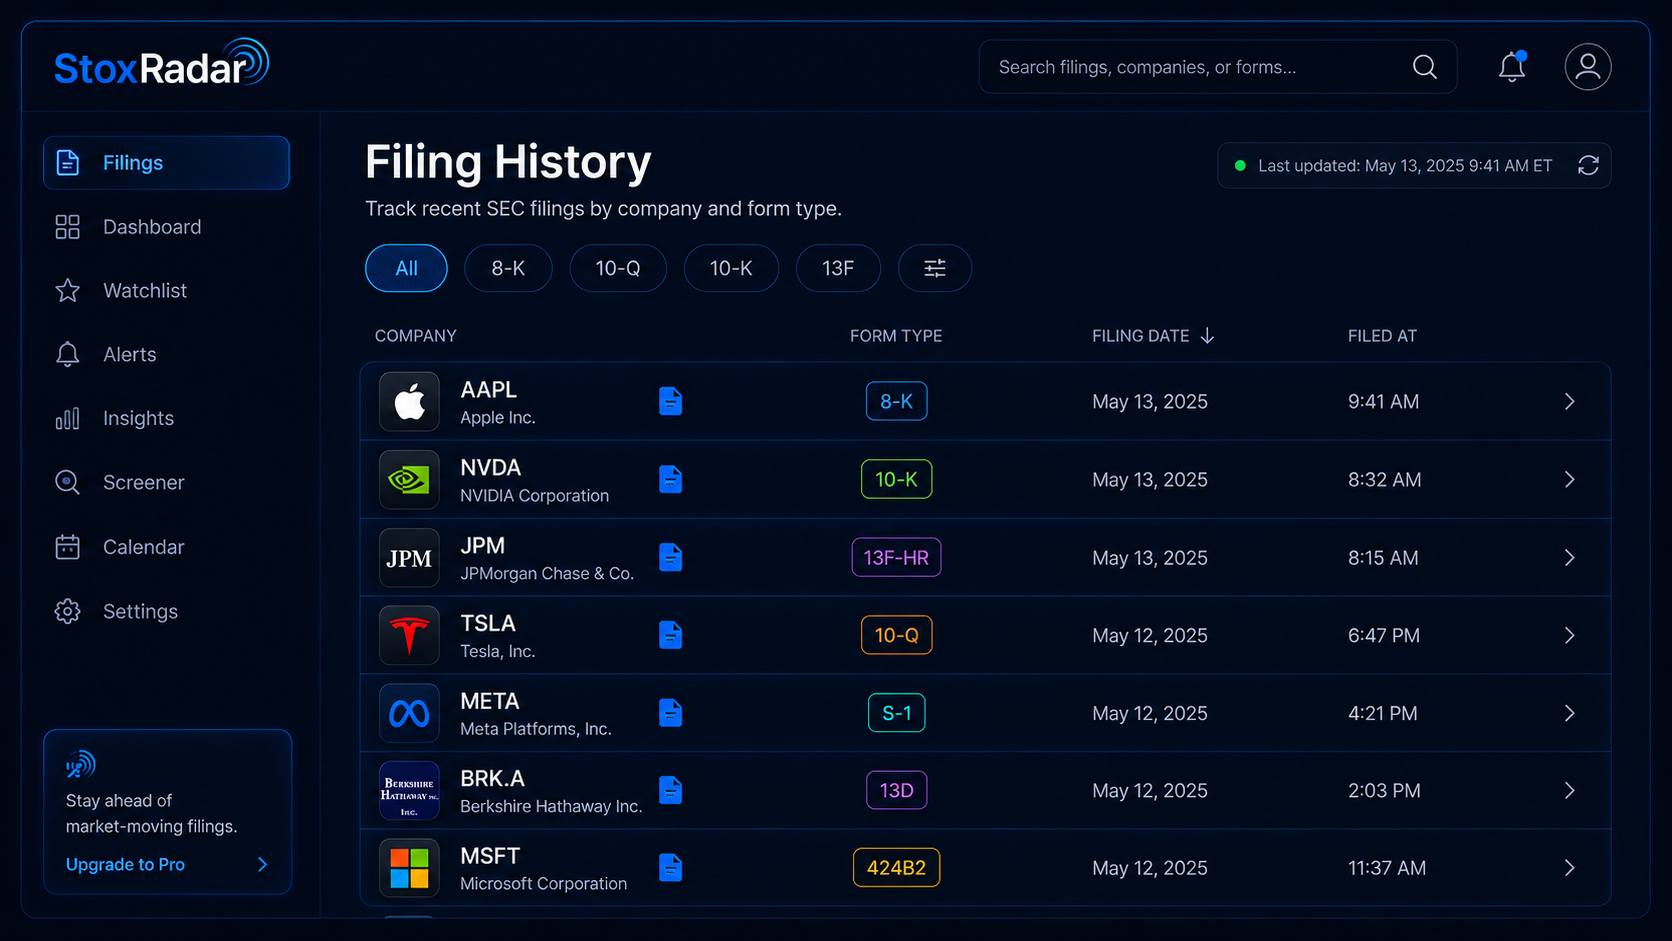1672x941 pixels.
Task: Click the Last updated status text
Action: click(1404, 166)
